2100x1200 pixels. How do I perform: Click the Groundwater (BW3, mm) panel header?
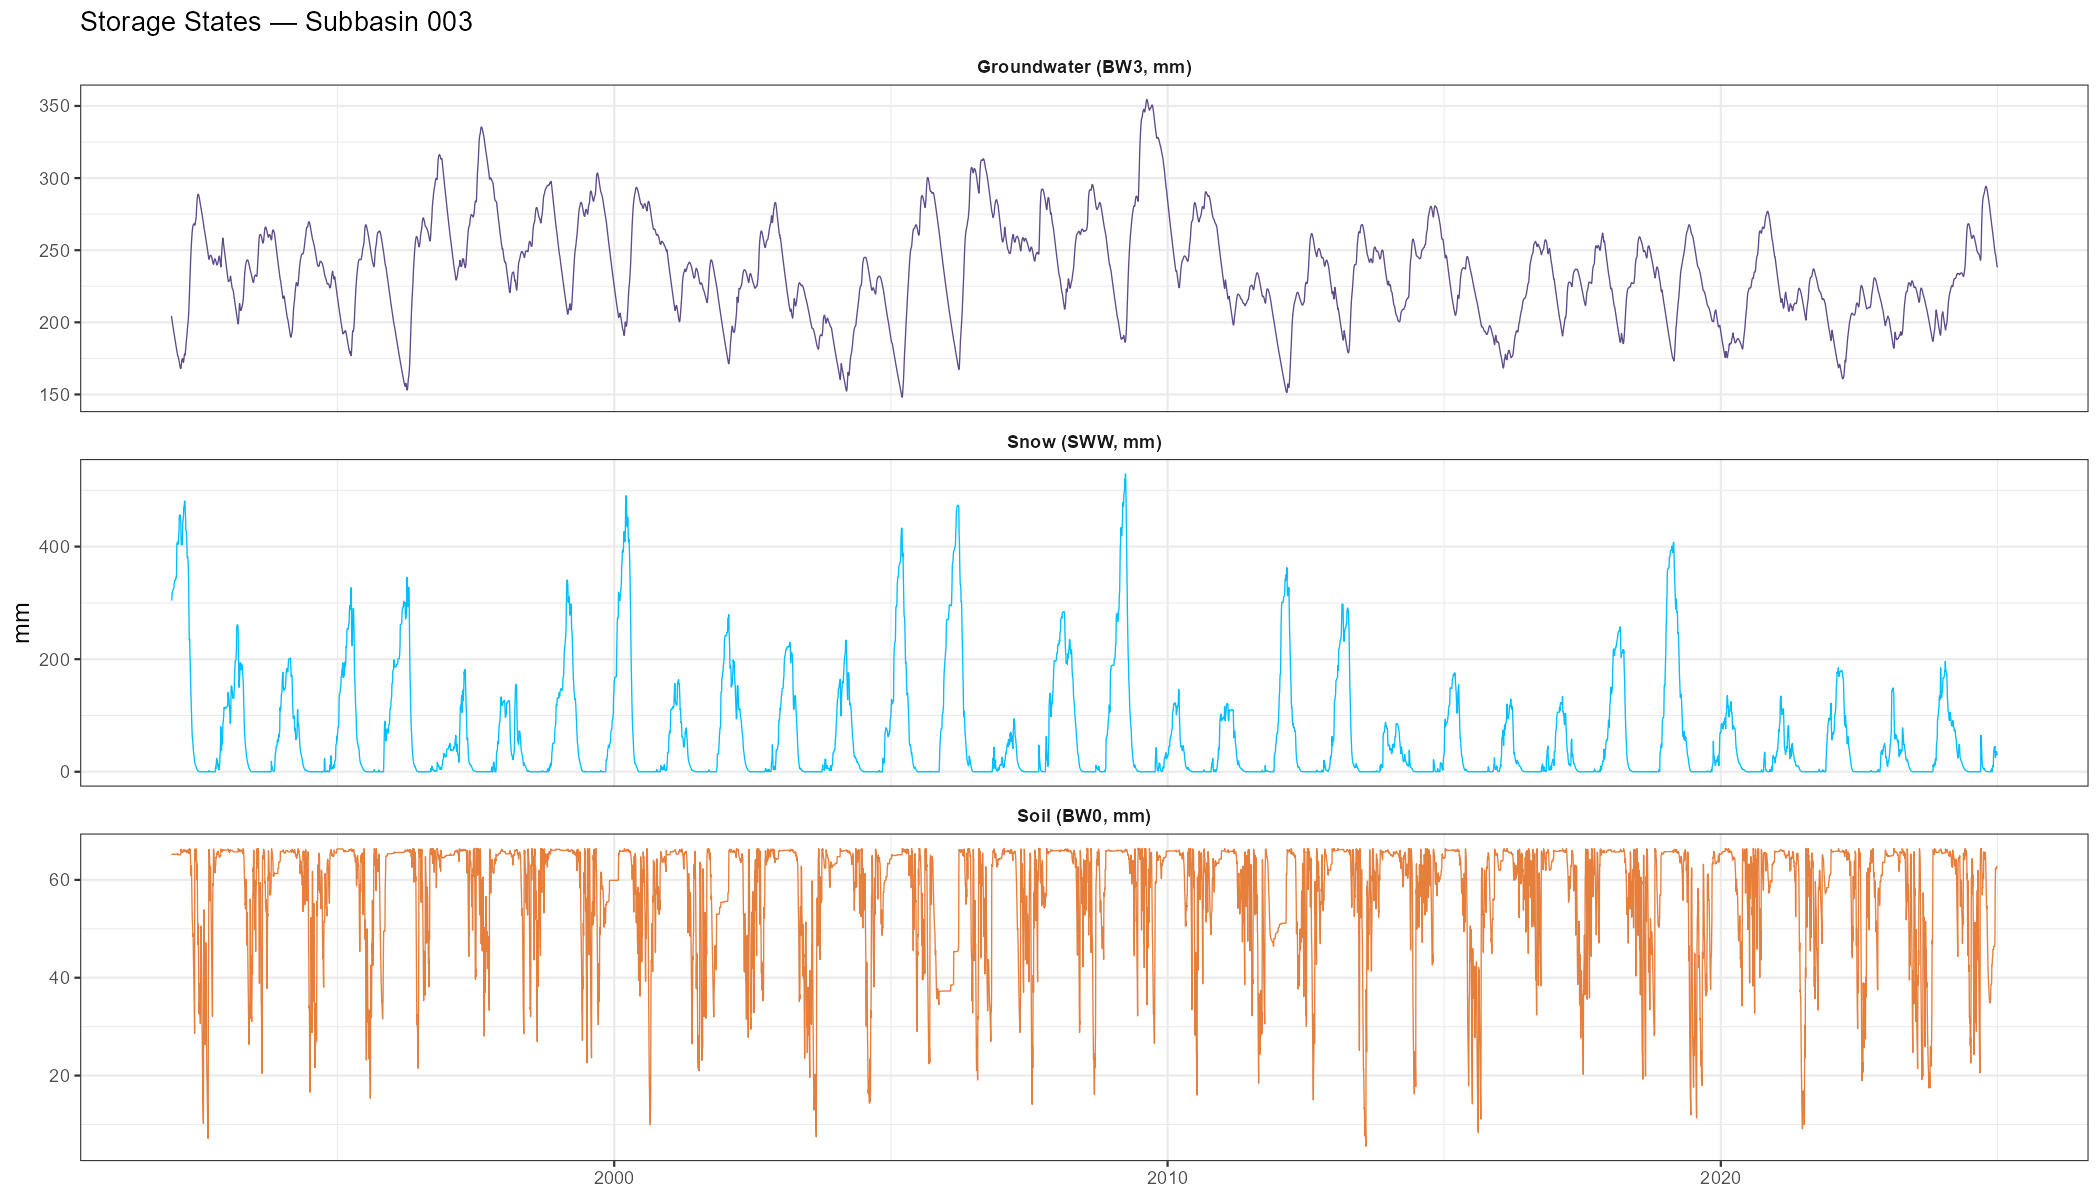(1084, 67)
